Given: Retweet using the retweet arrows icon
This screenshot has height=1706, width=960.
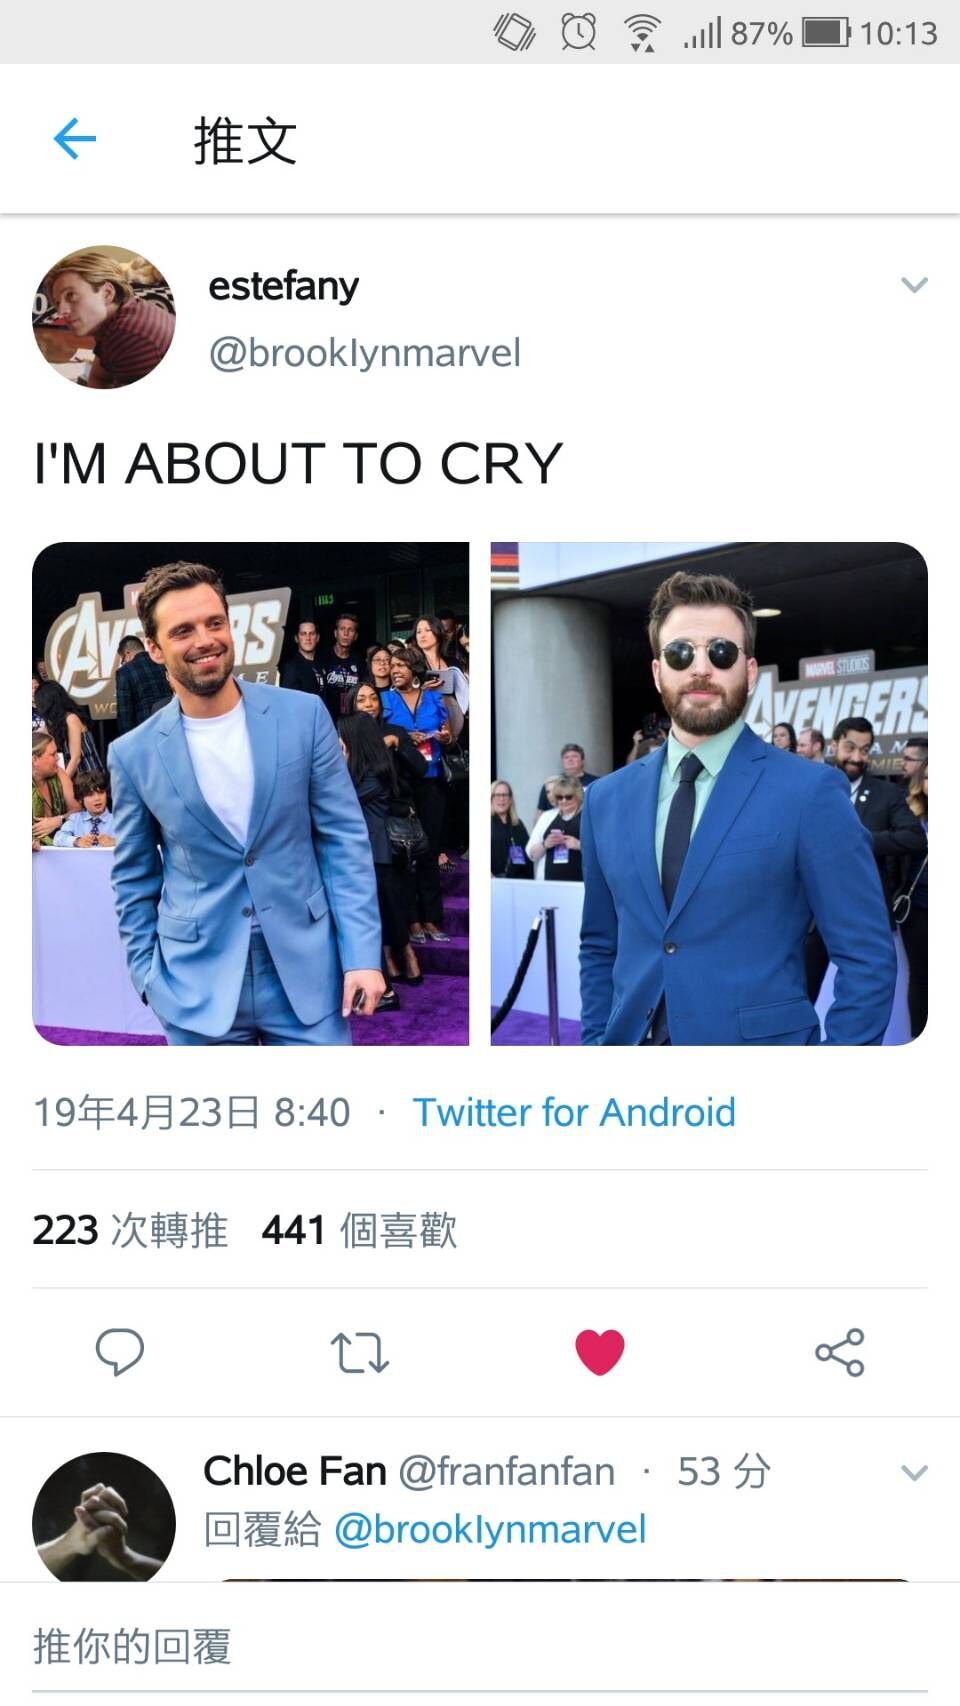Looking at the screenshot, I should click(x=359, y=1353).
